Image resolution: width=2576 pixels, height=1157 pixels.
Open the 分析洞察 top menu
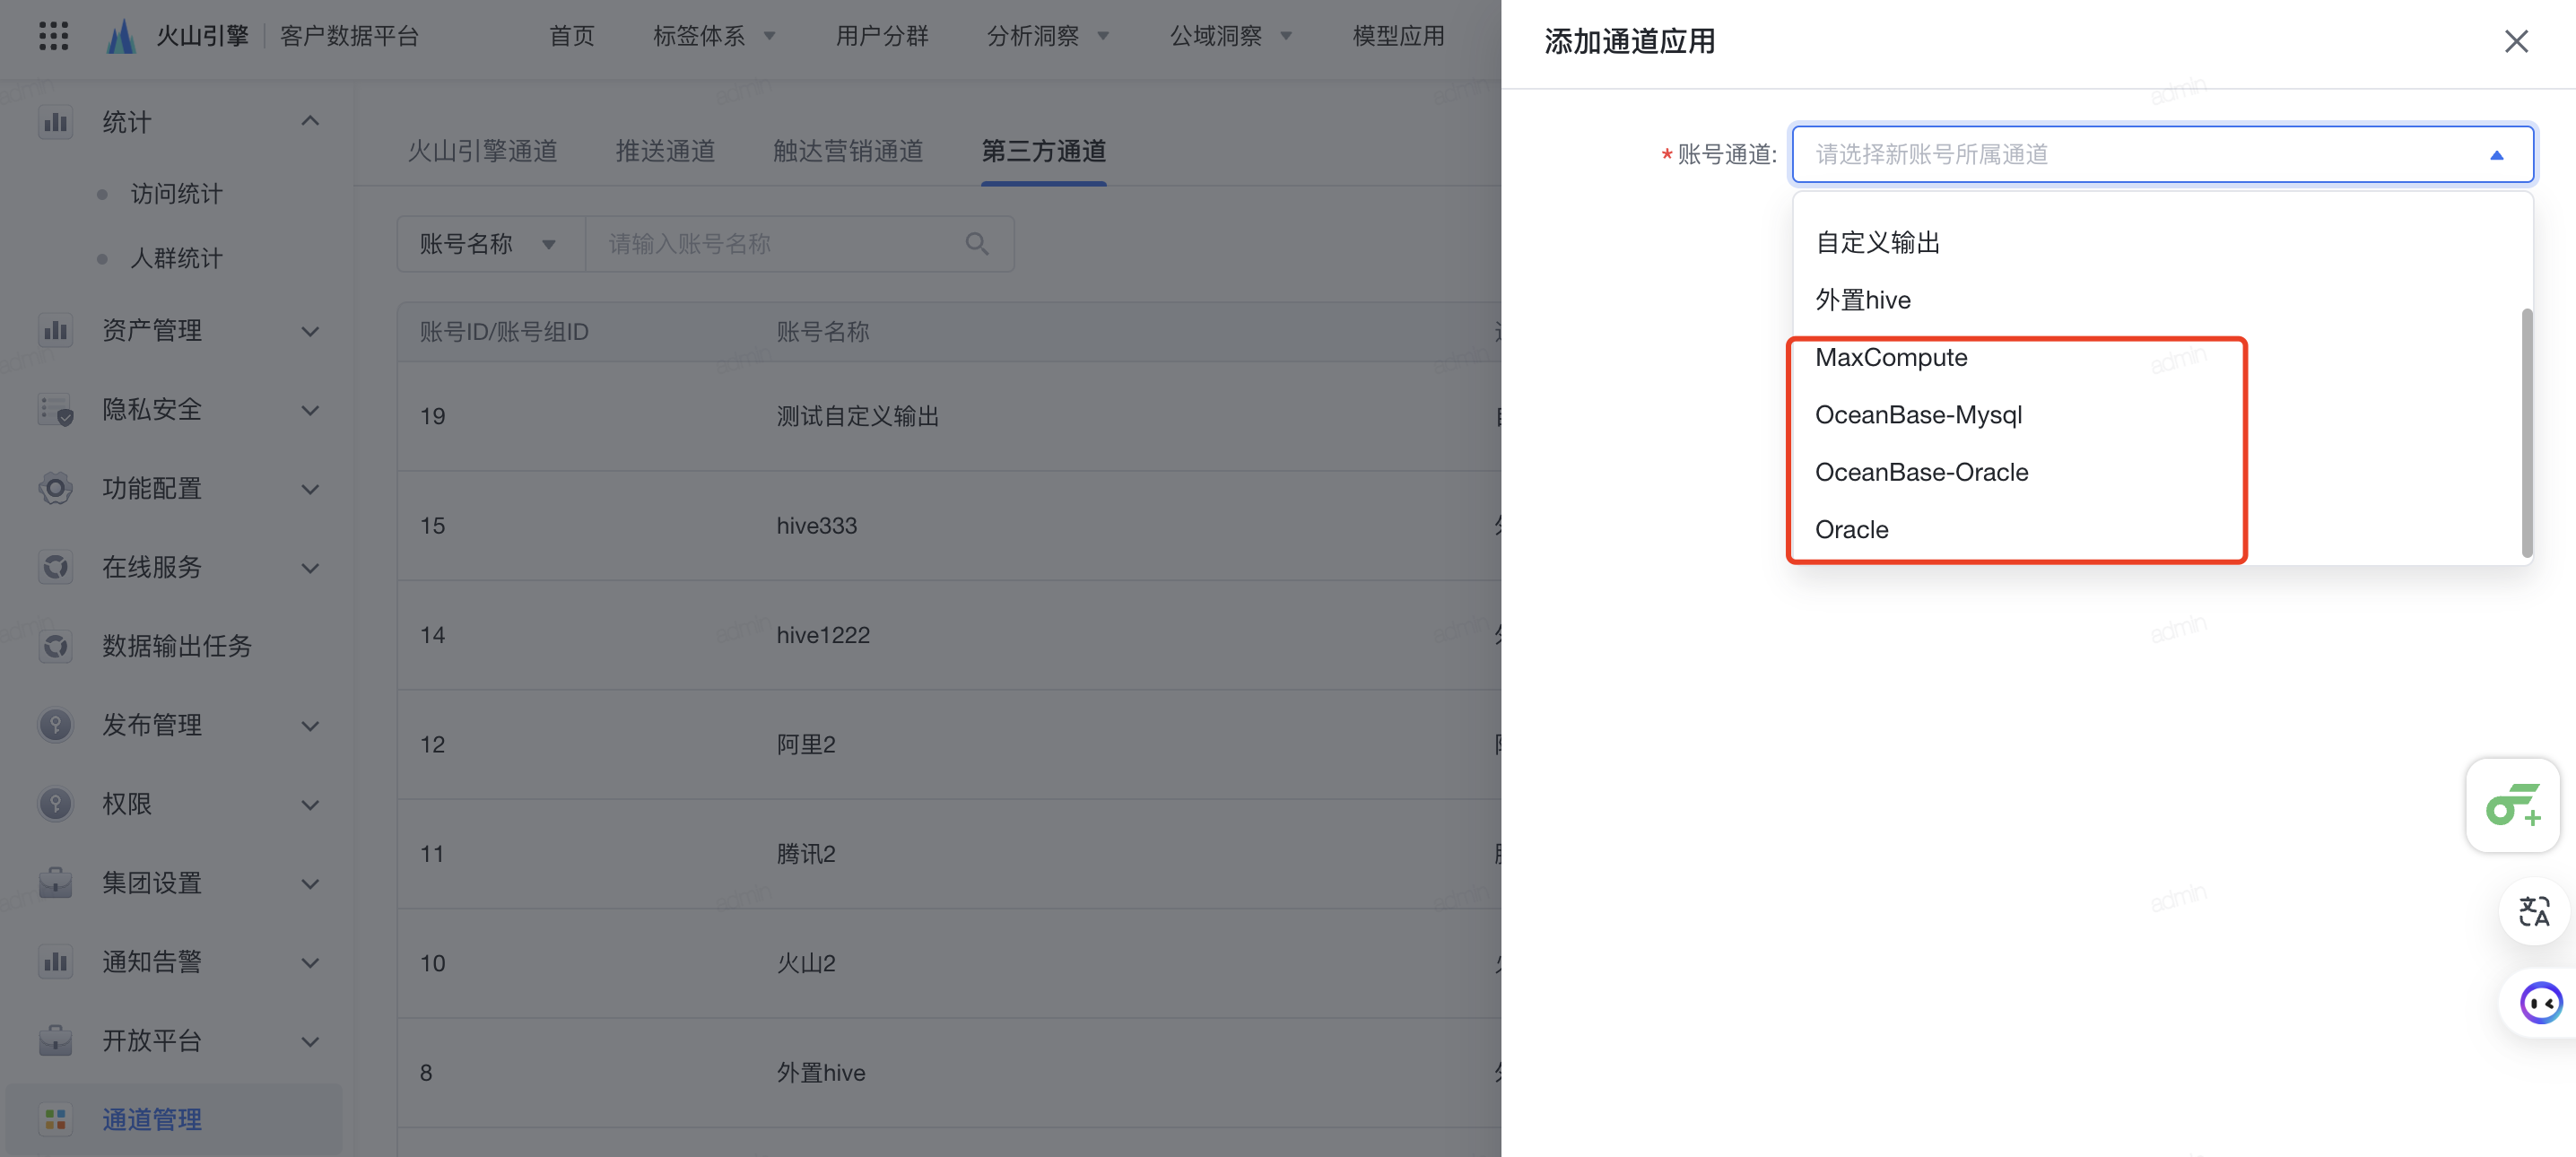(x=1047, y=36)
